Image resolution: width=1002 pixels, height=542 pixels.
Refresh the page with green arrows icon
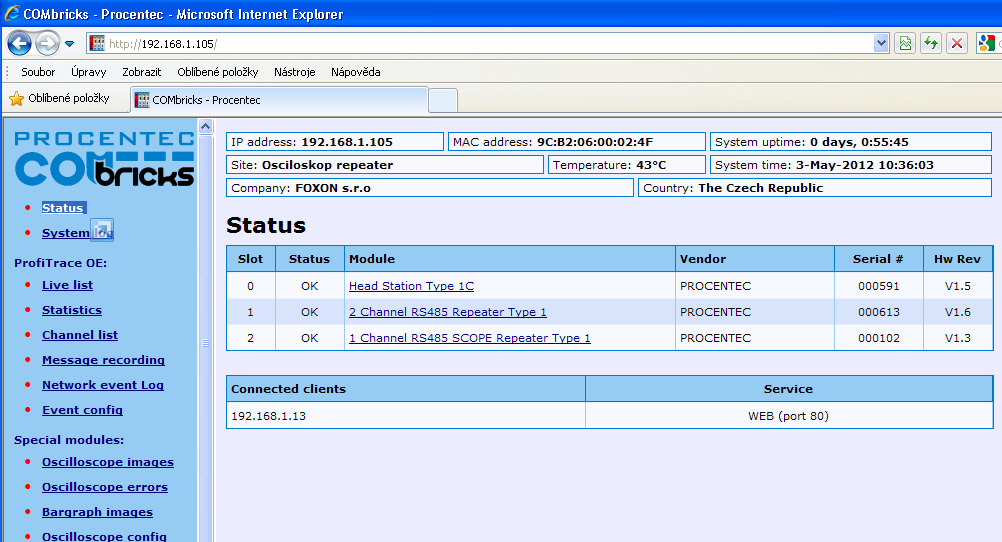click(x=931, y=43)
